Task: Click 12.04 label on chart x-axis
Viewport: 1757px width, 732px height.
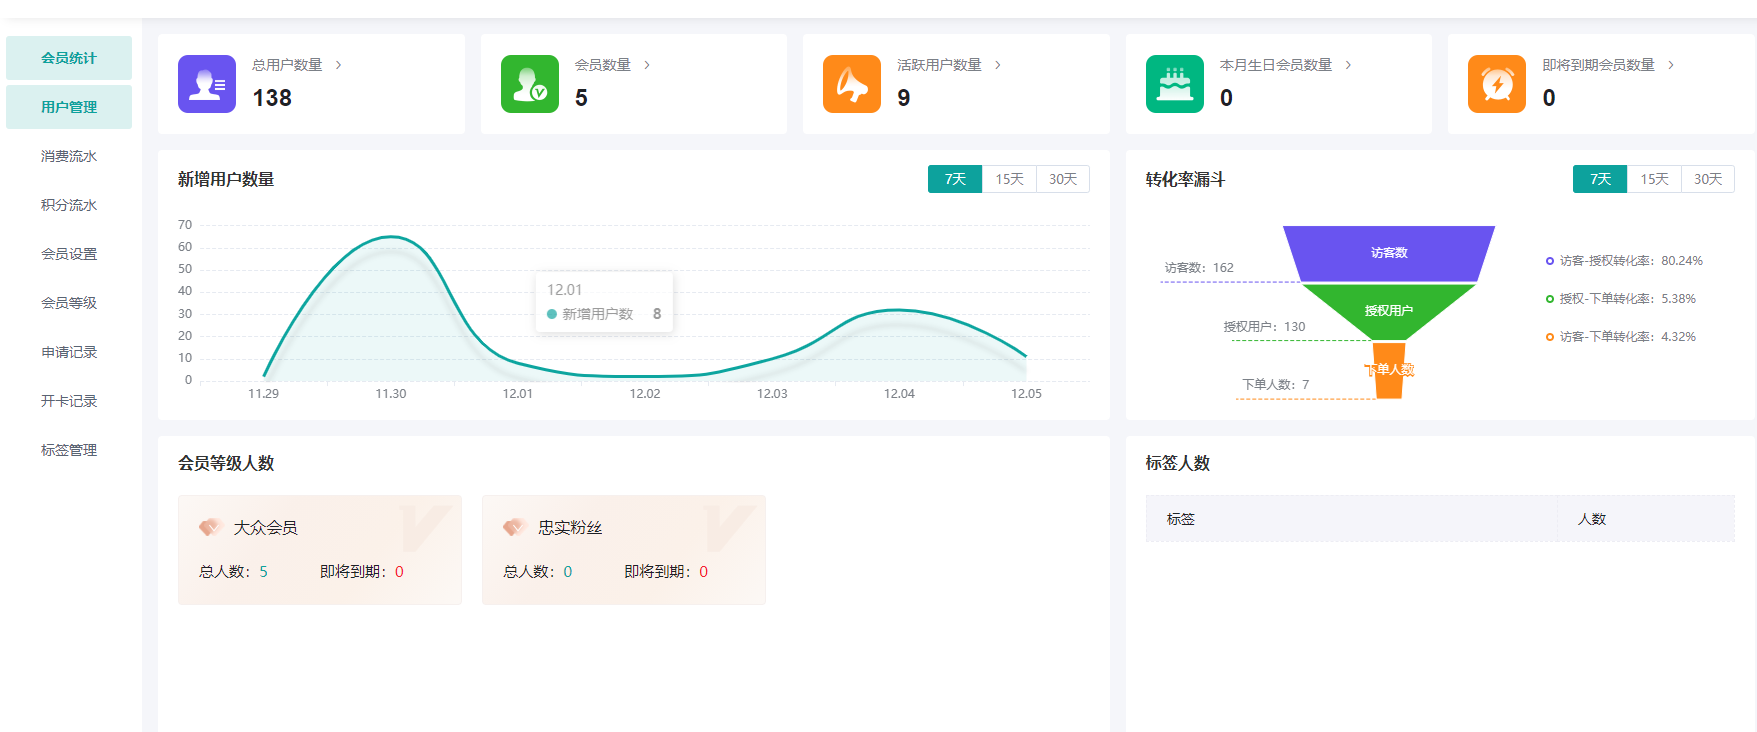Action: (899, 394)
